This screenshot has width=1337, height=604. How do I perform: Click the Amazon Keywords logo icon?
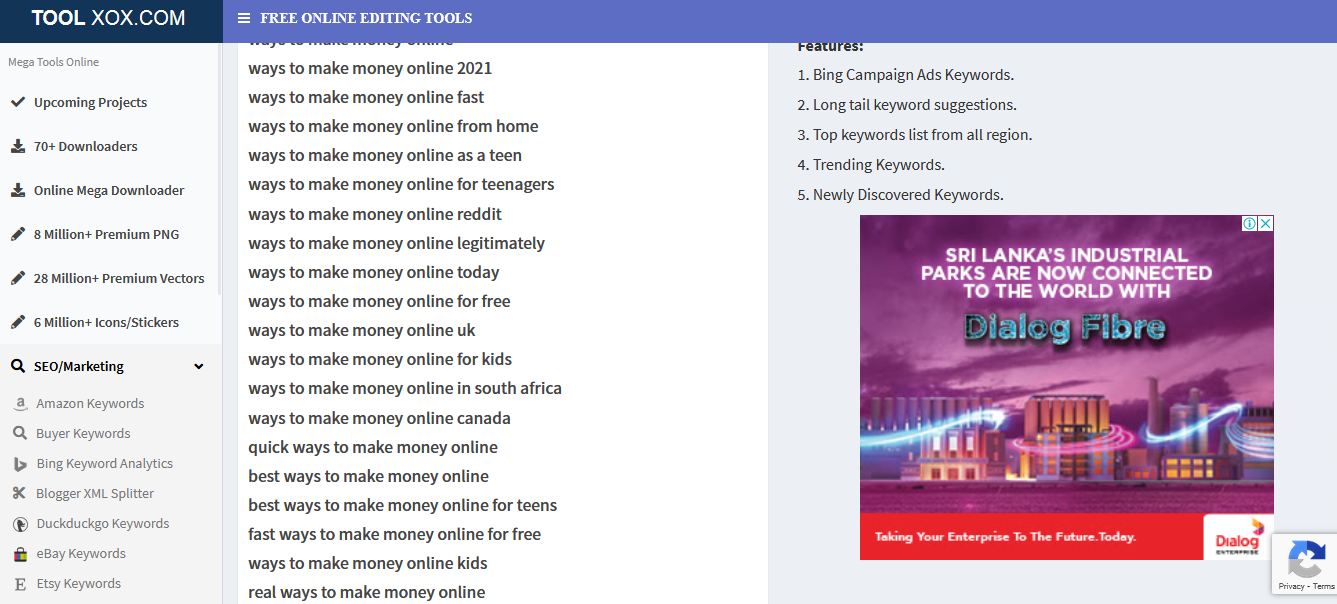[19, 404]
